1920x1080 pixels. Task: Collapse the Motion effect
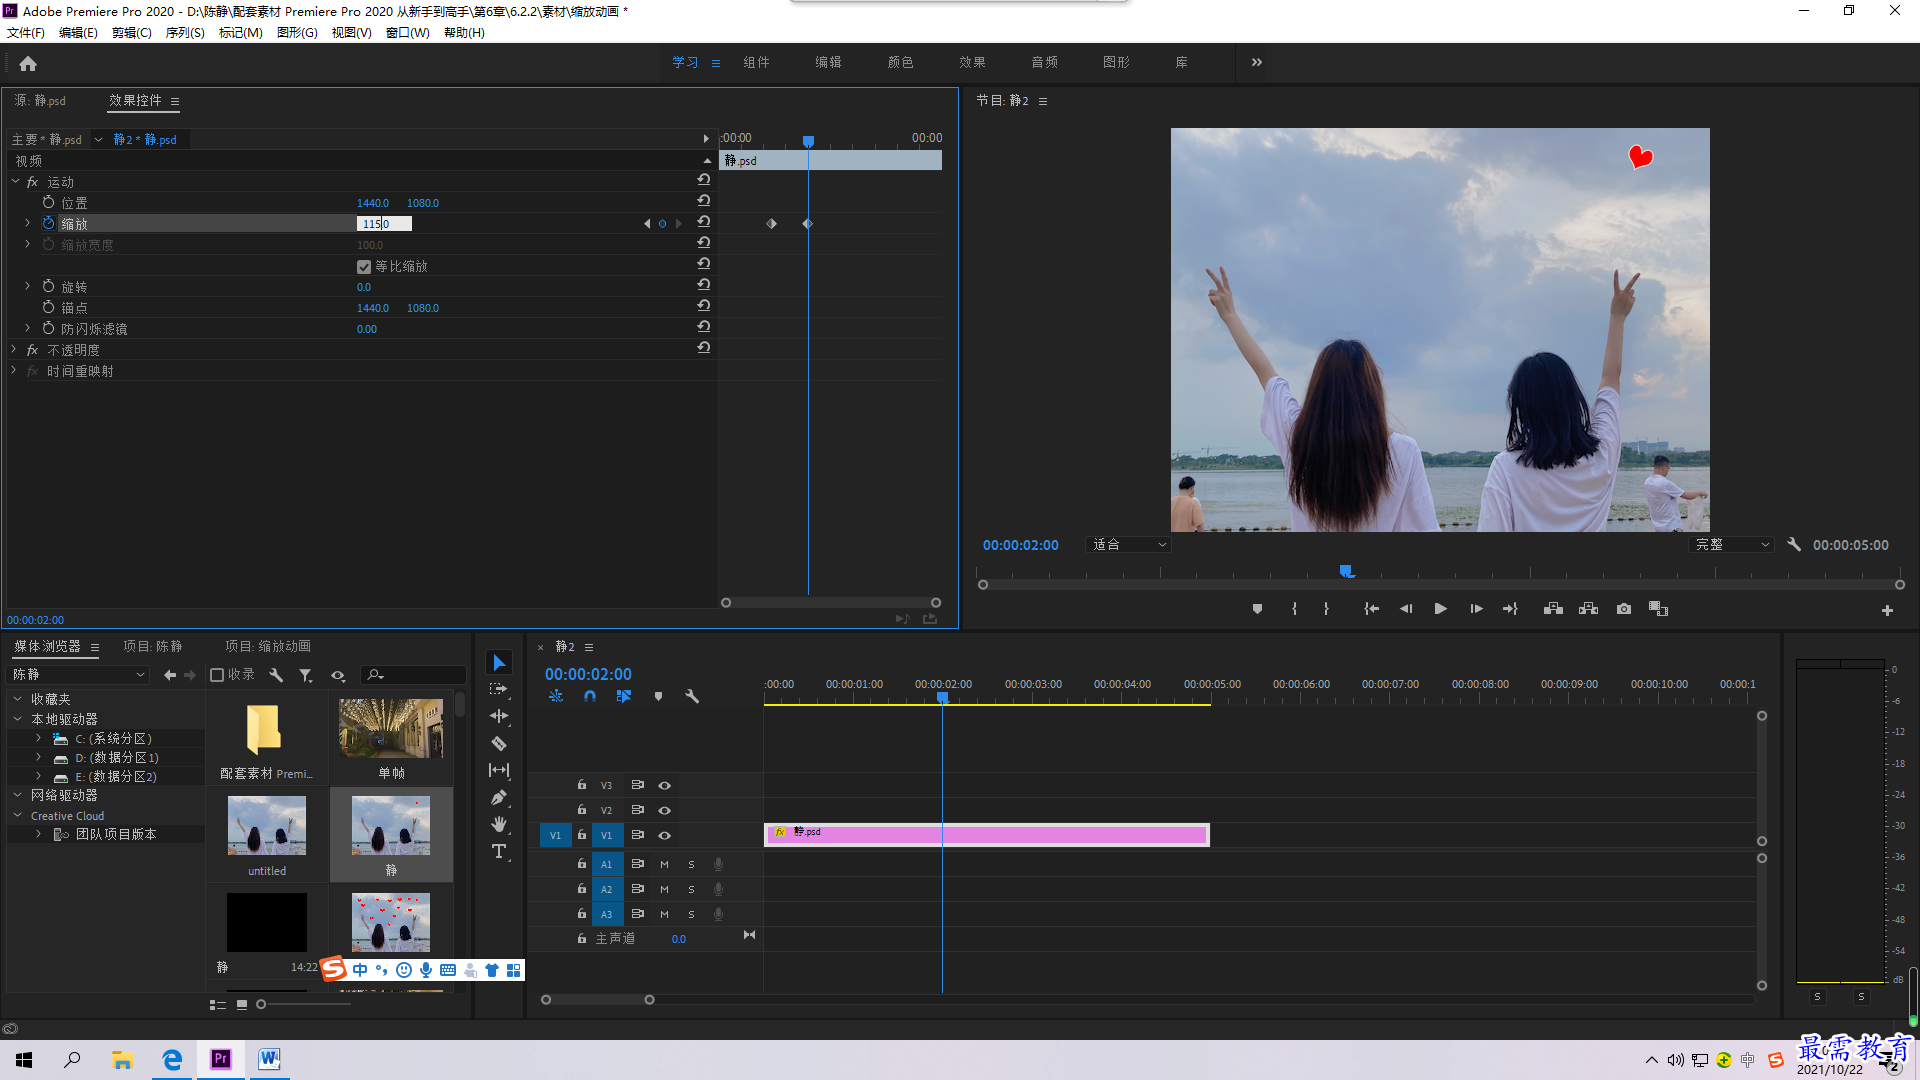coord(15,181)
